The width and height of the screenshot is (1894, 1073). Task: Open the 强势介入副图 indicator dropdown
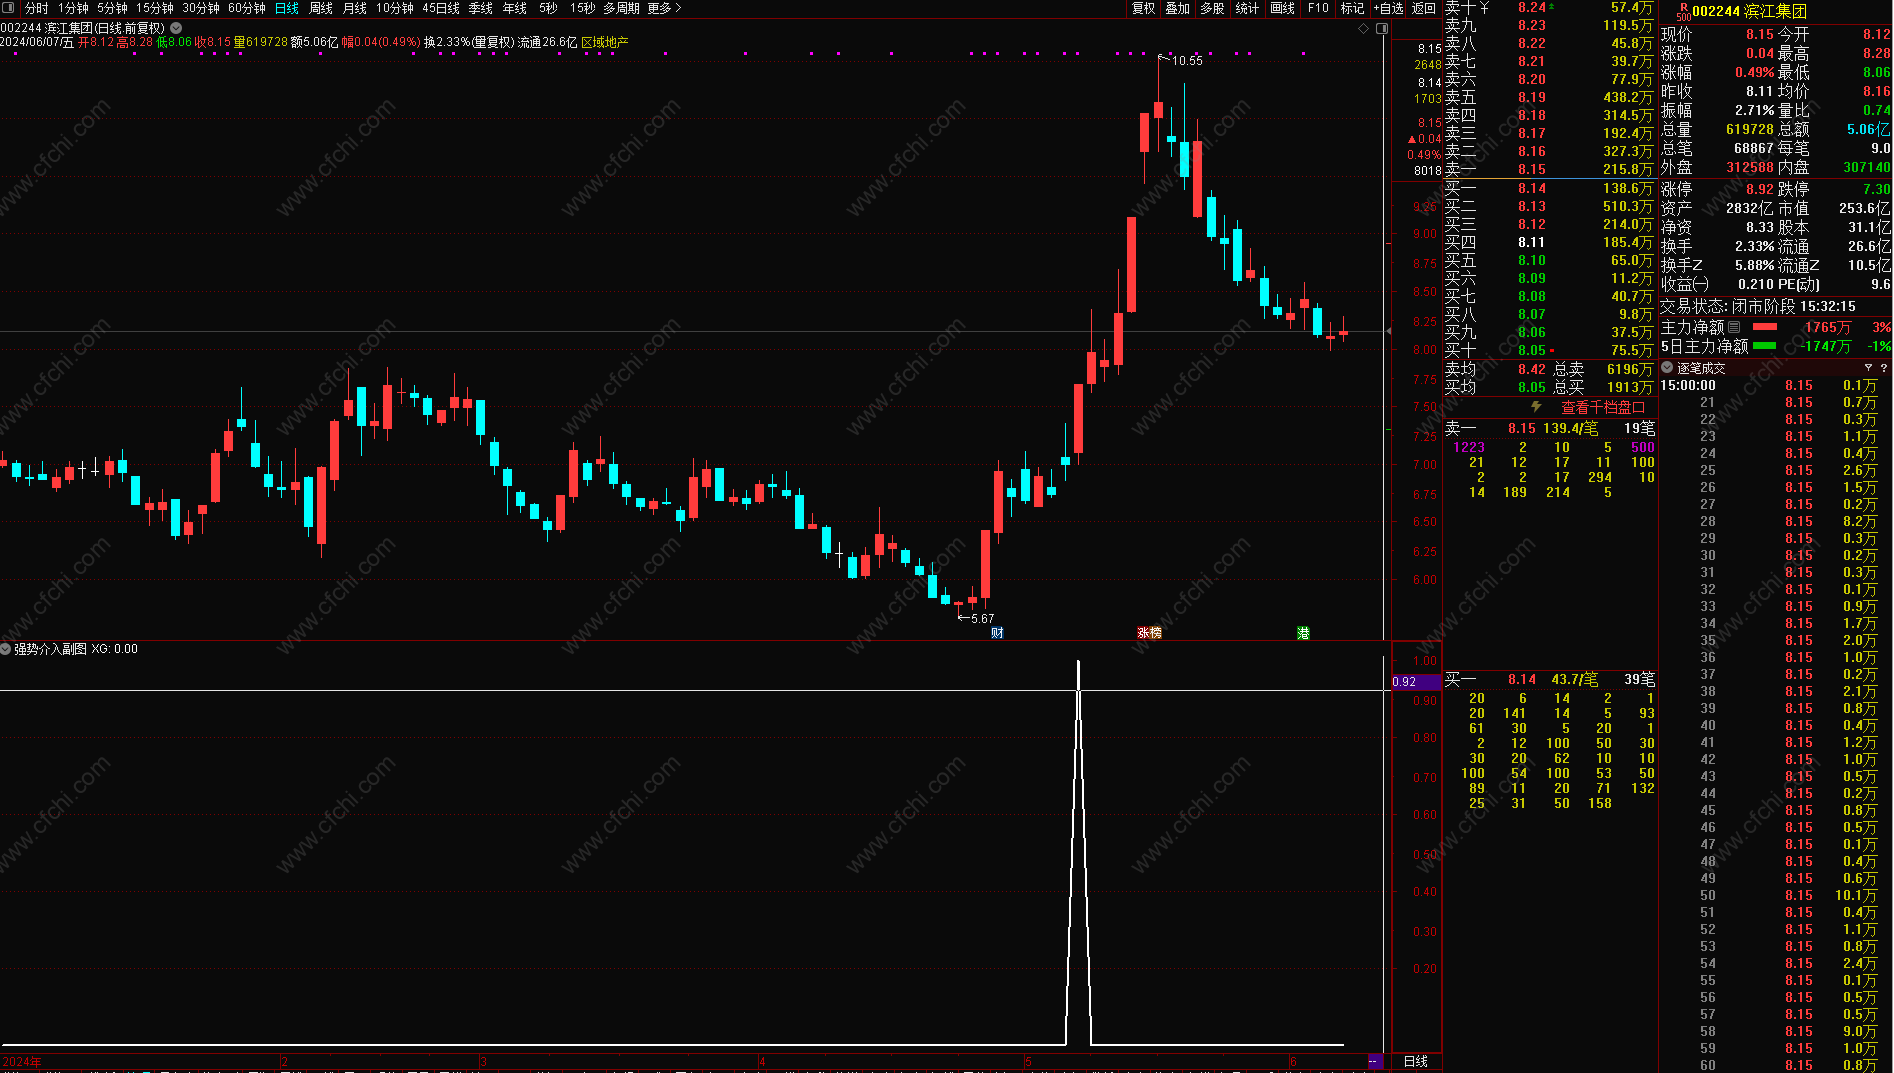click(x=6, y=649)
